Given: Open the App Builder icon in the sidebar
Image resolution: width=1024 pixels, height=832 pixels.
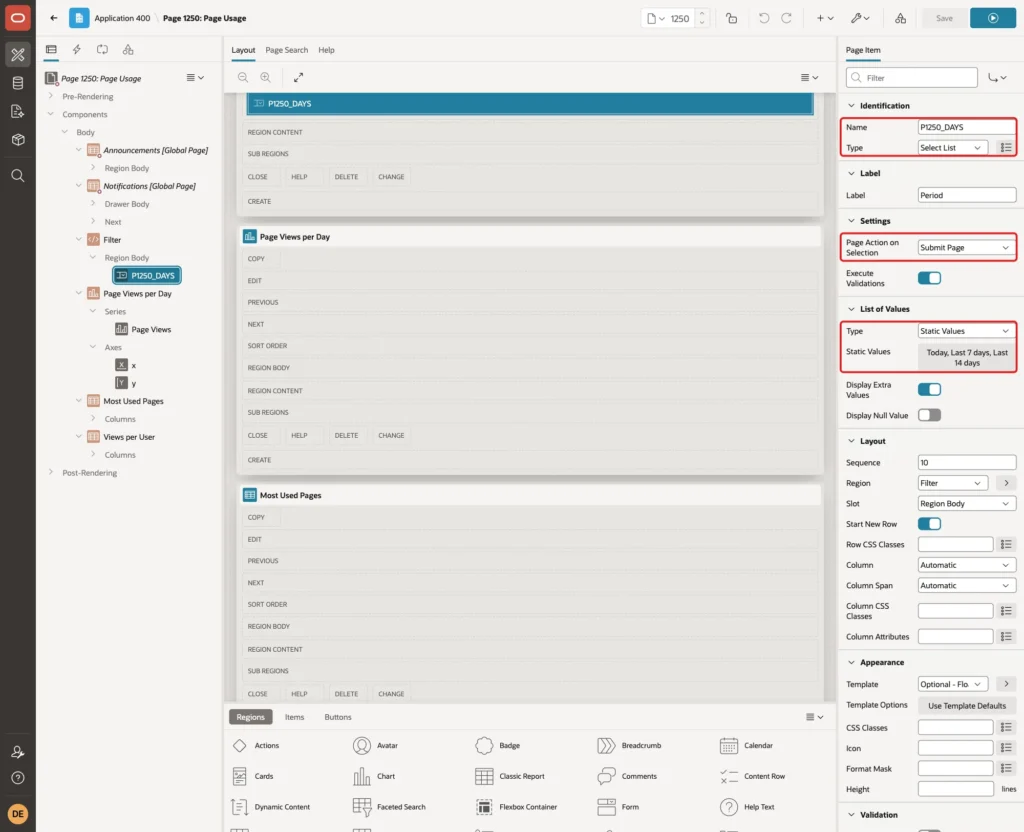Looking at the screenshot, I should (x=18, y=55).
